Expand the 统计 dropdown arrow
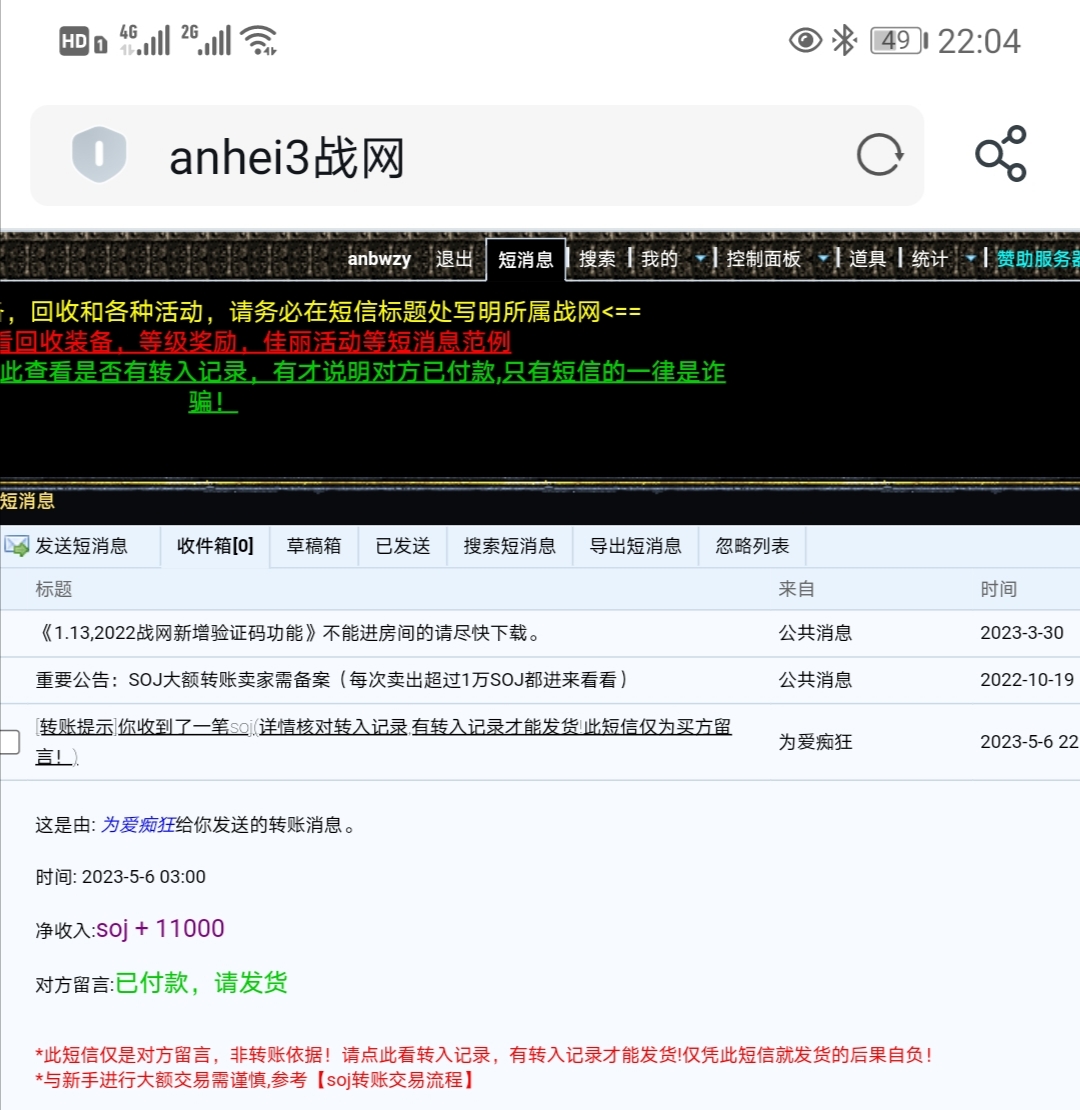Viewport: 1080px width, 1110px height. [x=969, y=259]
